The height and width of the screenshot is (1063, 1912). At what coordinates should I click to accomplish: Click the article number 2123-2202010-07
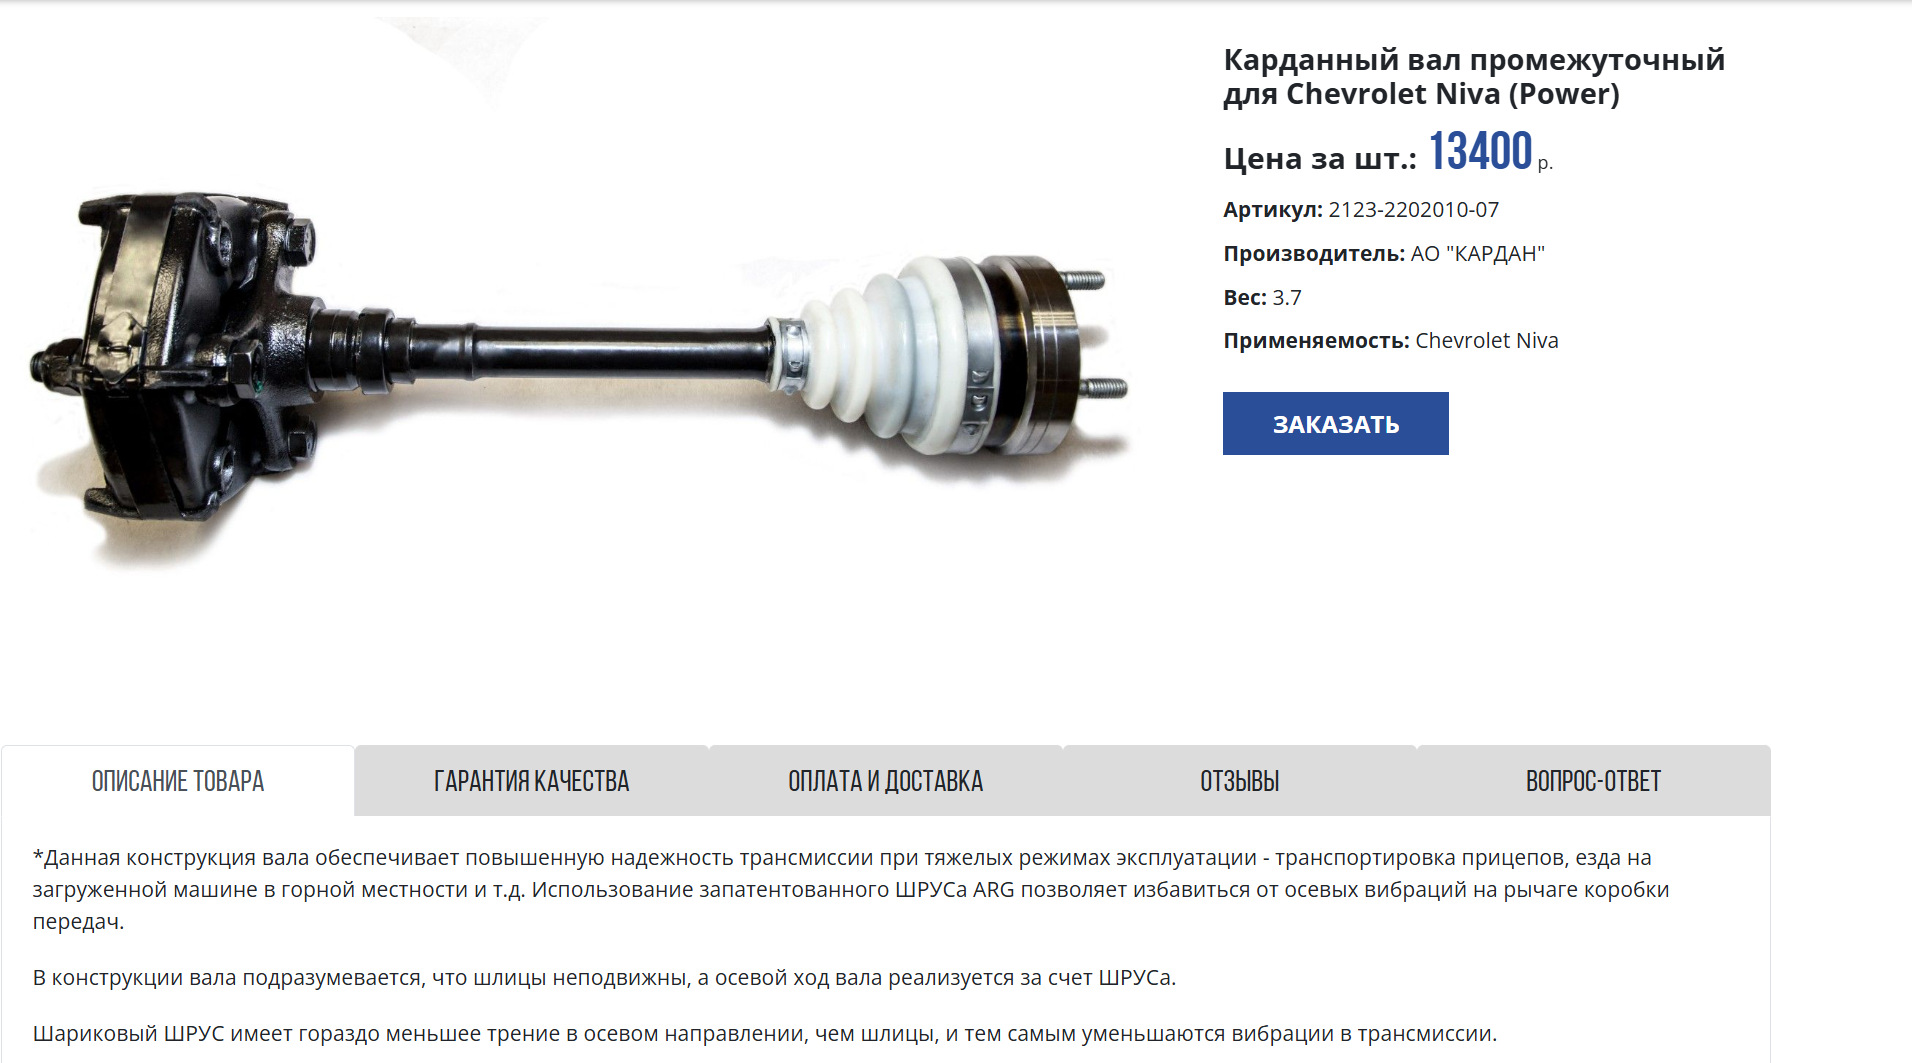pos(1413,210)
